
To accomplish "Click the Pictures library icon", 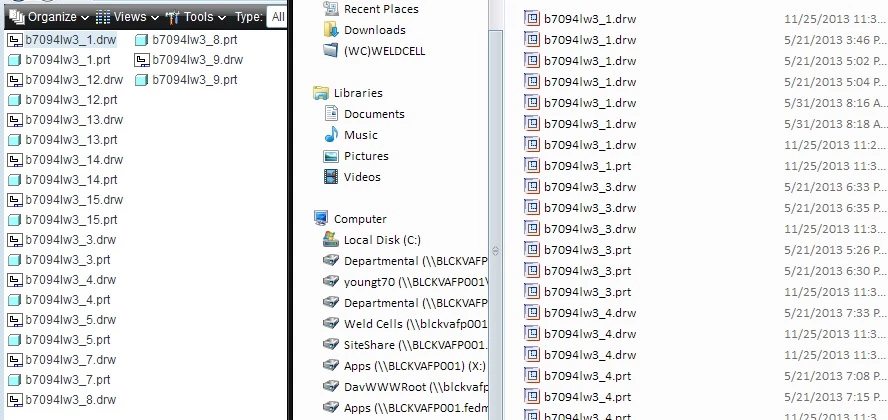I will [x=331, y=156].
